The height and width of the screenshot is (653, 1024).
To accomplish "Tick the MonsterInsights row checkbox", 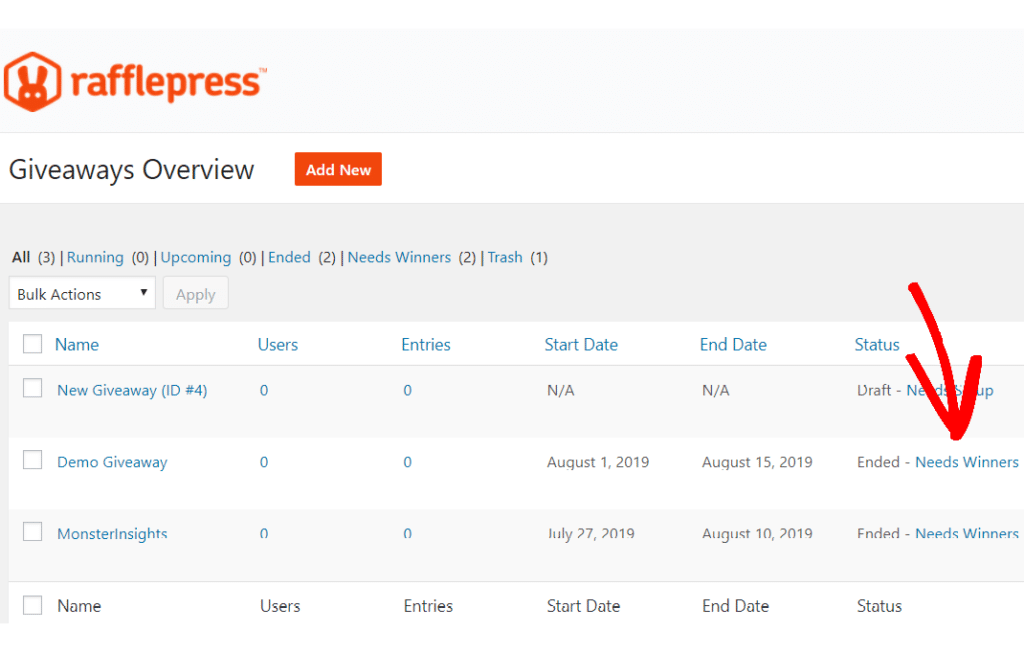I will pyautogui.click(x=33, y=532).
